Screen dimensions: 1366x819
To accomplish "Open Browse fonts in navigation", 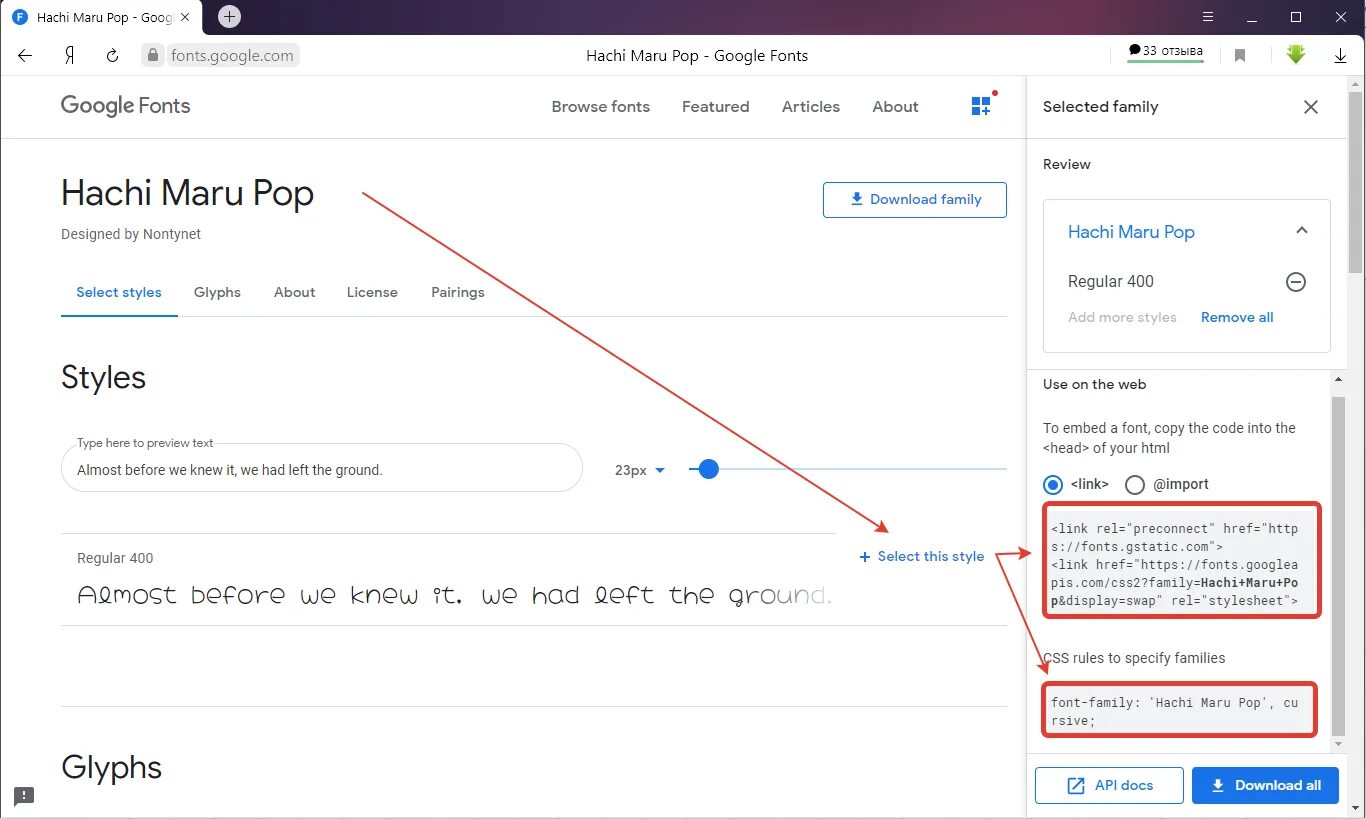I will tap(601, 106).
